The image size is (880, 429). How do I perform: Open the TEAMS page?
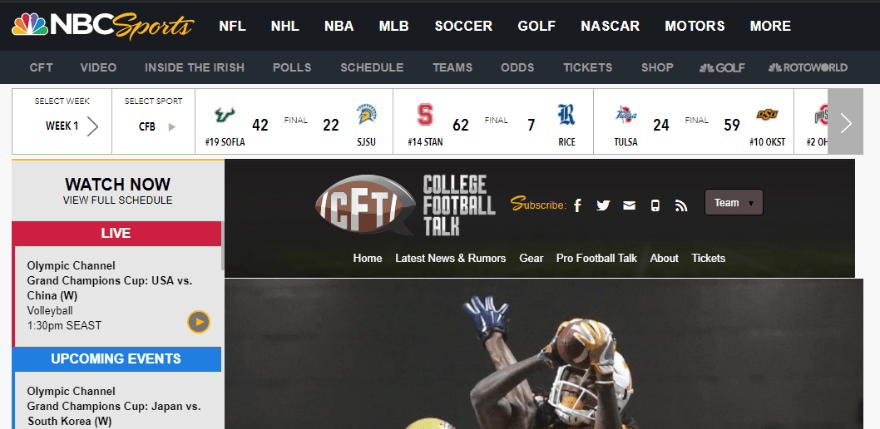coord(452,68)
